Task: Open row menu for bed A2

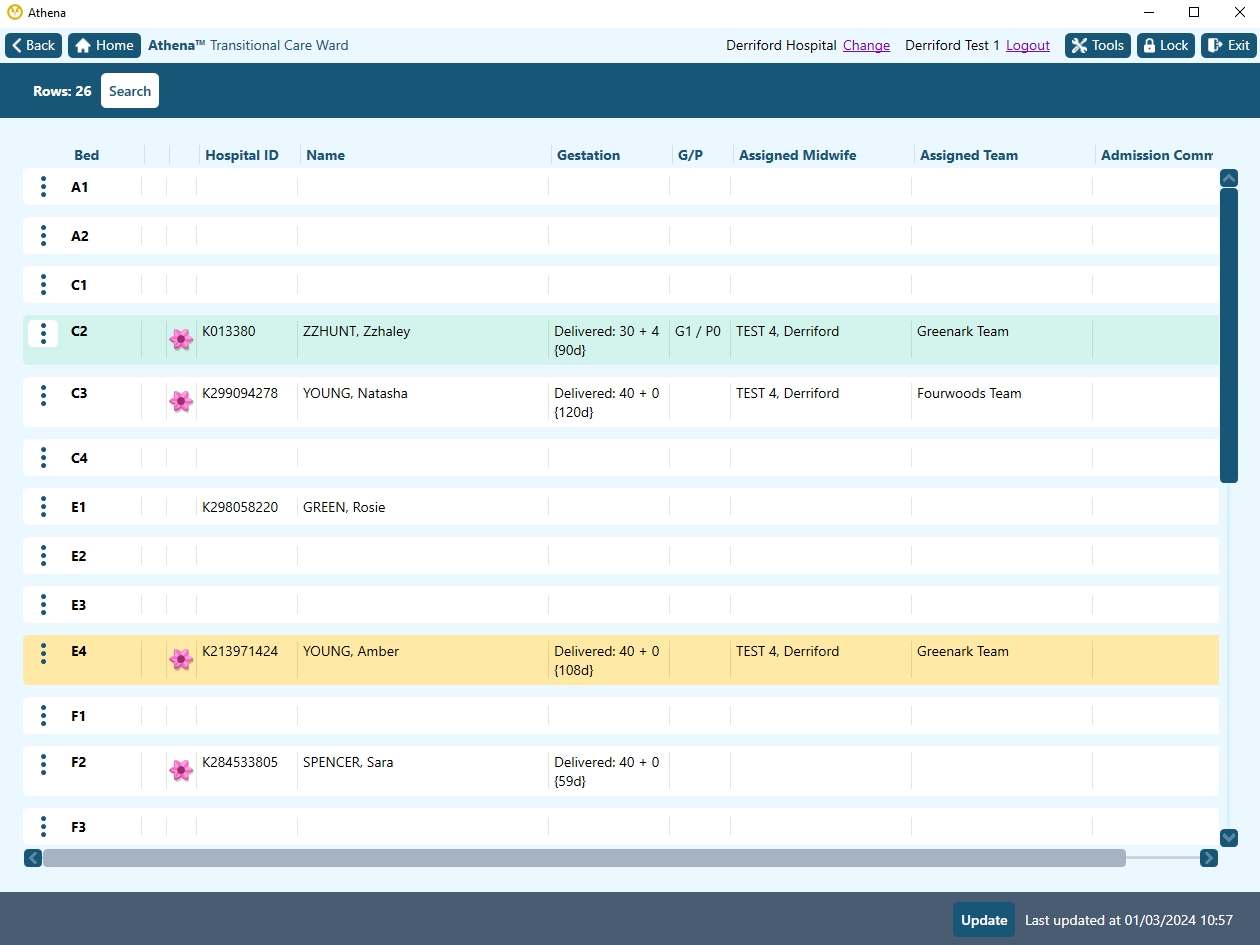Action: (x=43, y=235)
